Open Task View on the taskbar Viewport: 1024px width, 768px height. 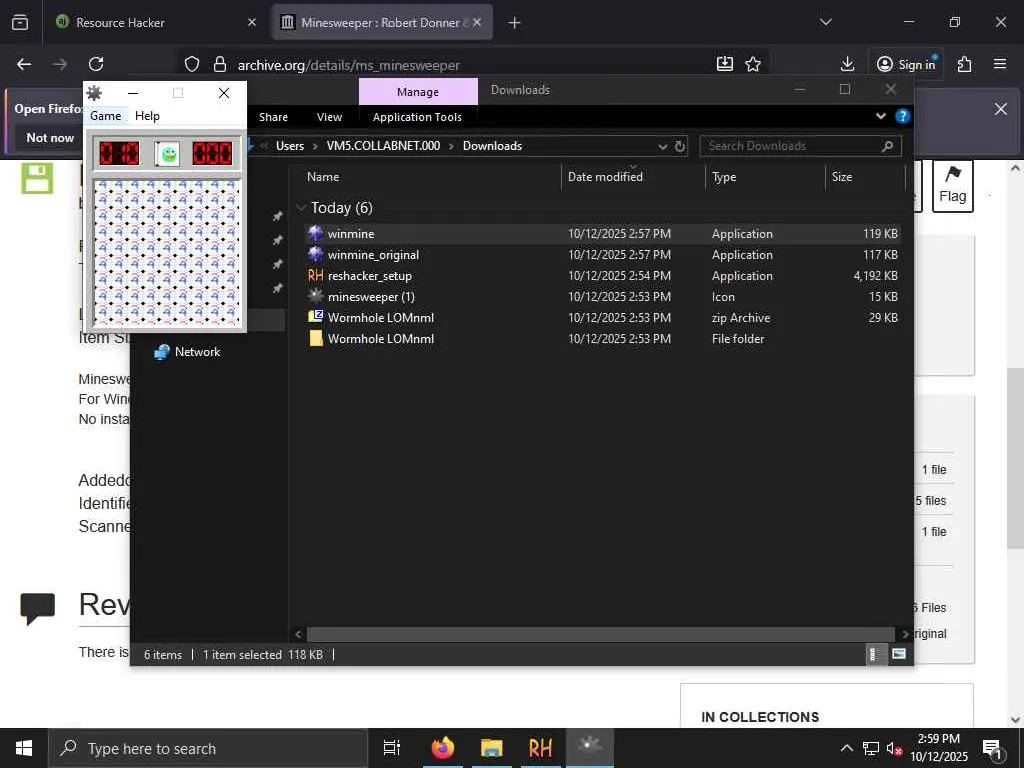coord(392,748)
